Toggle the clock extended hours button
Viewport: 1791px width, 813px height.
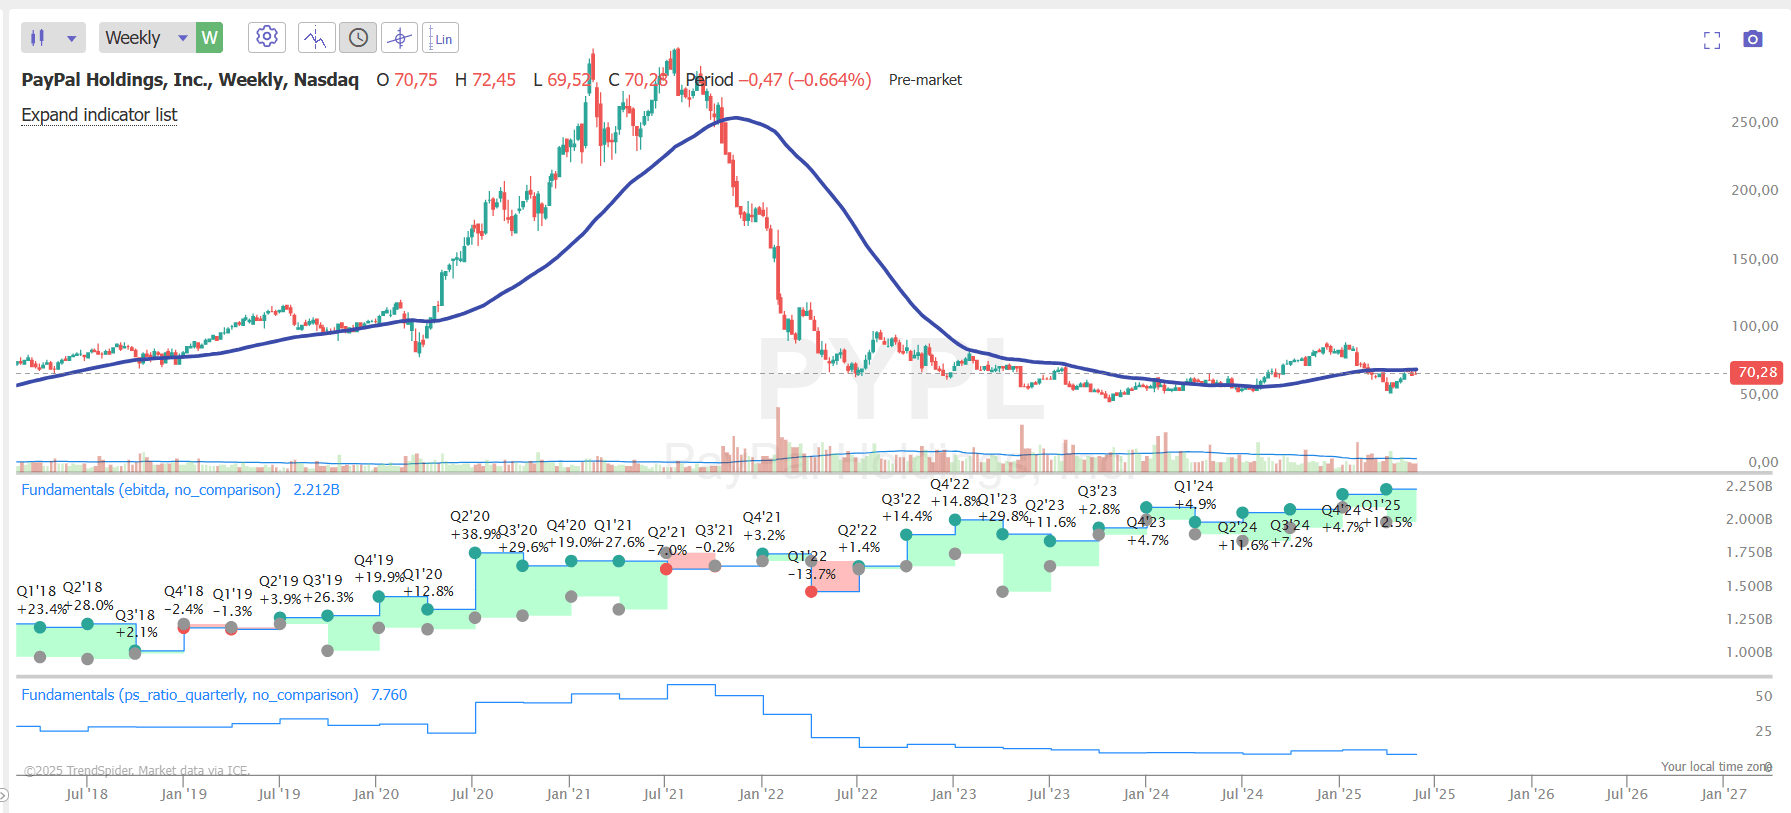coord(358,38)
